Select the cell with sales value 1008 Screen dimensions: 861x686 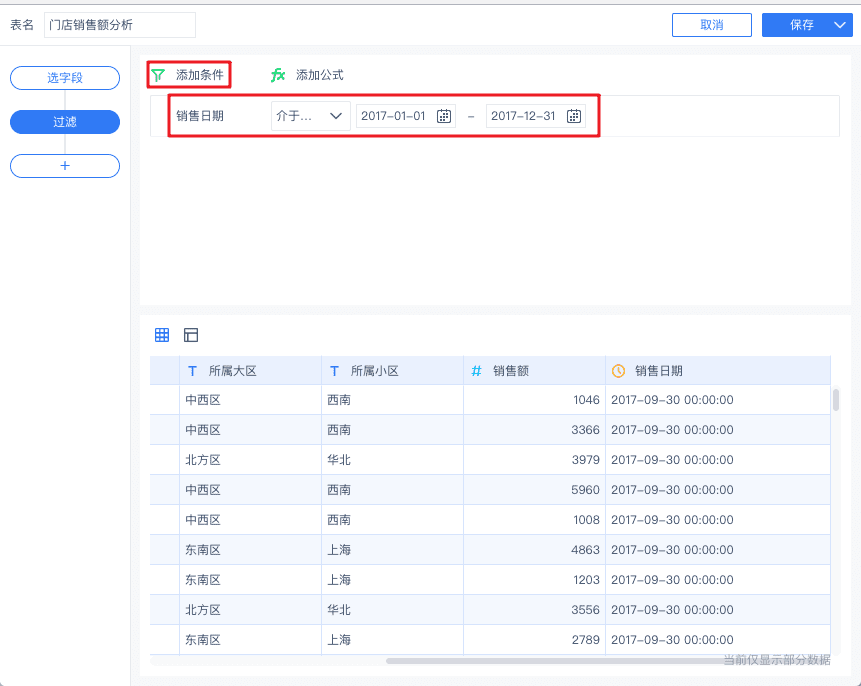tap(534, 520)
